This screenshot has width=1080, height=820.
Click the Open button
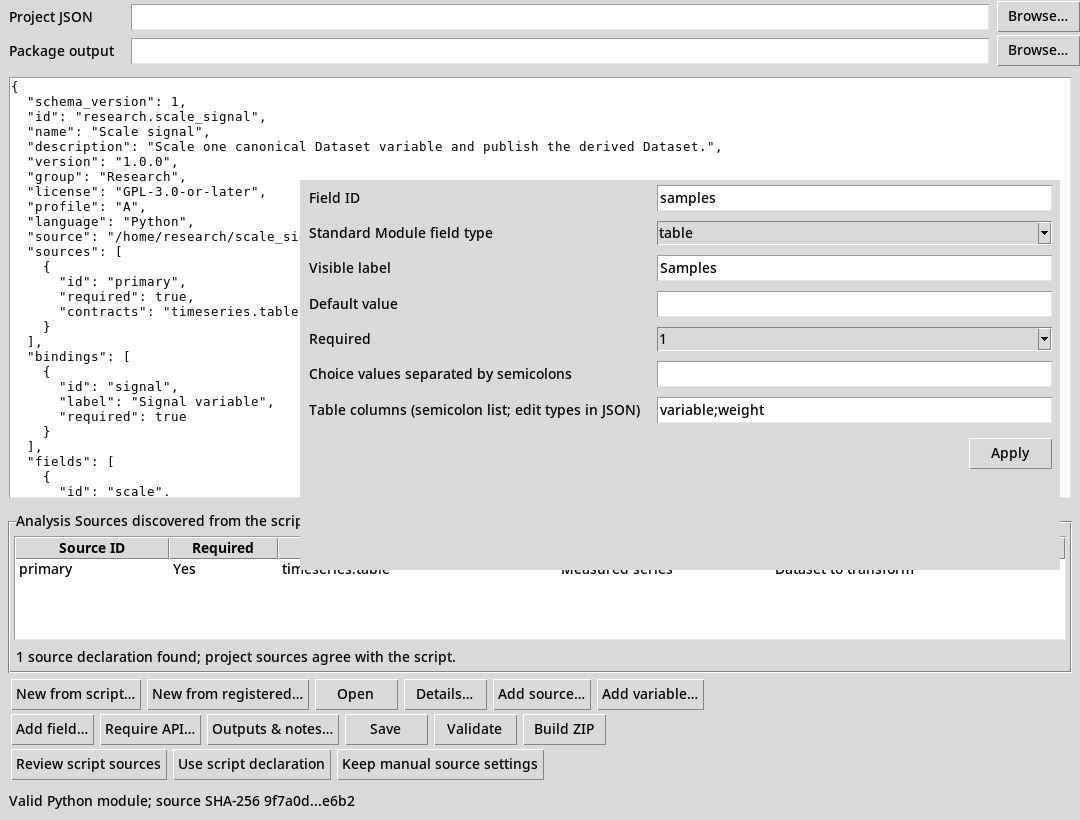(355, 695)
